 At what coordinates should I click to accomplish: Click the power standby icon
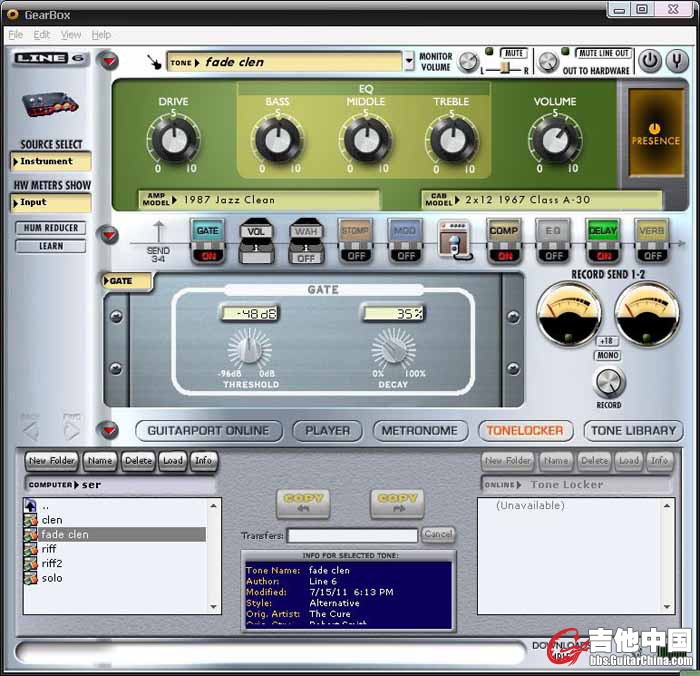tap(650, 60)
